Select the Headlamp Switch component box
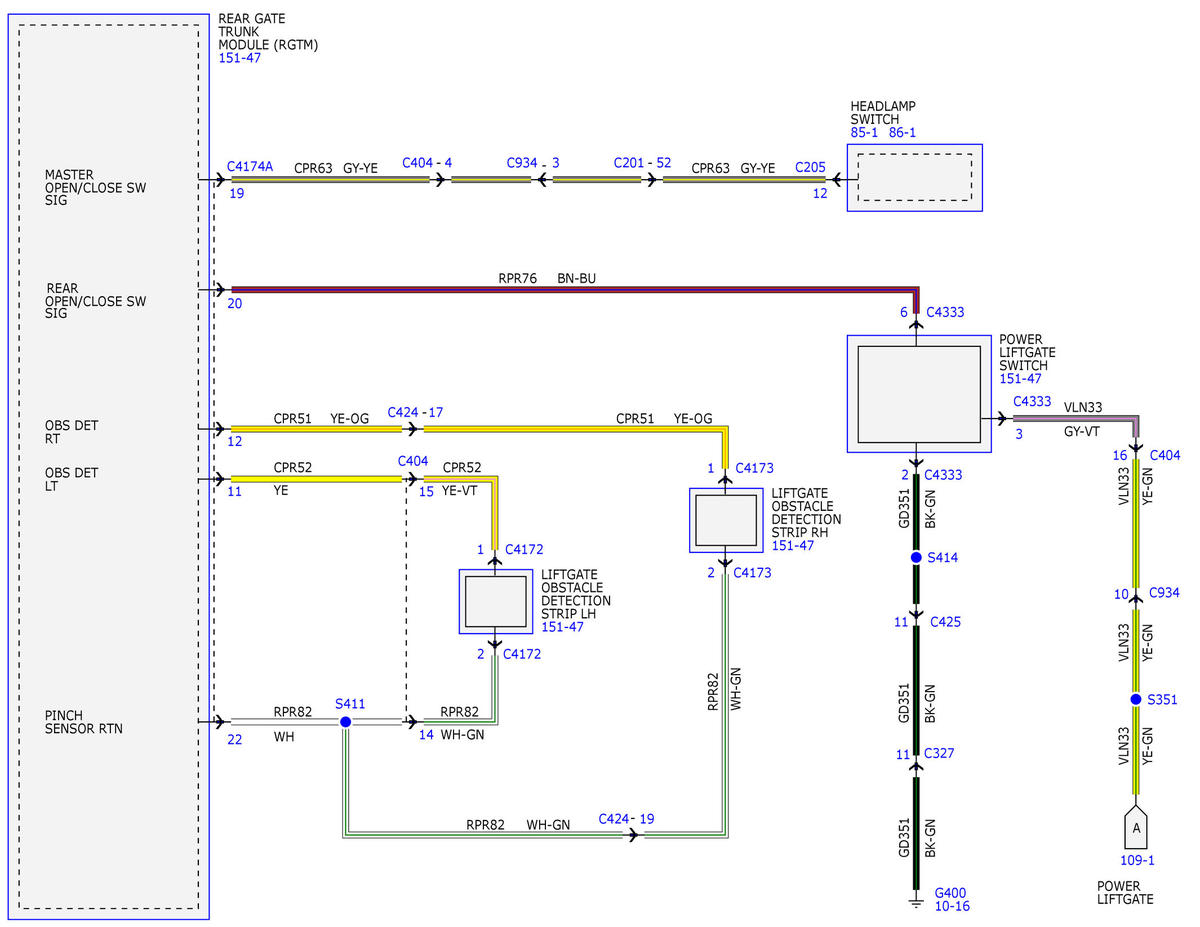Screen dimensions: 1200x927 coord(915,177)
